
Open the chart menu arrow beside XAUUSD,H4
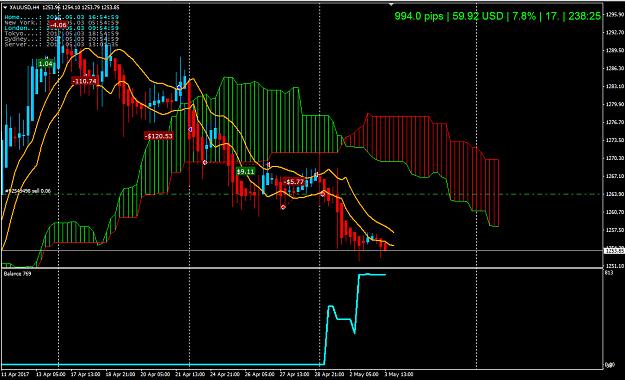pyautogui.click(x=5, y=7)
